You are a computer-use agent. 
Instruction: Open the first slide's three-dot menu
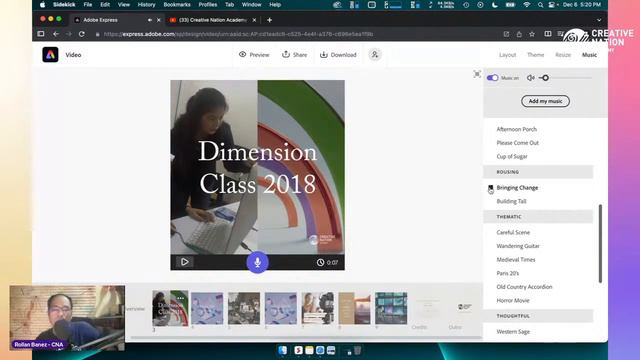point(181,298)
